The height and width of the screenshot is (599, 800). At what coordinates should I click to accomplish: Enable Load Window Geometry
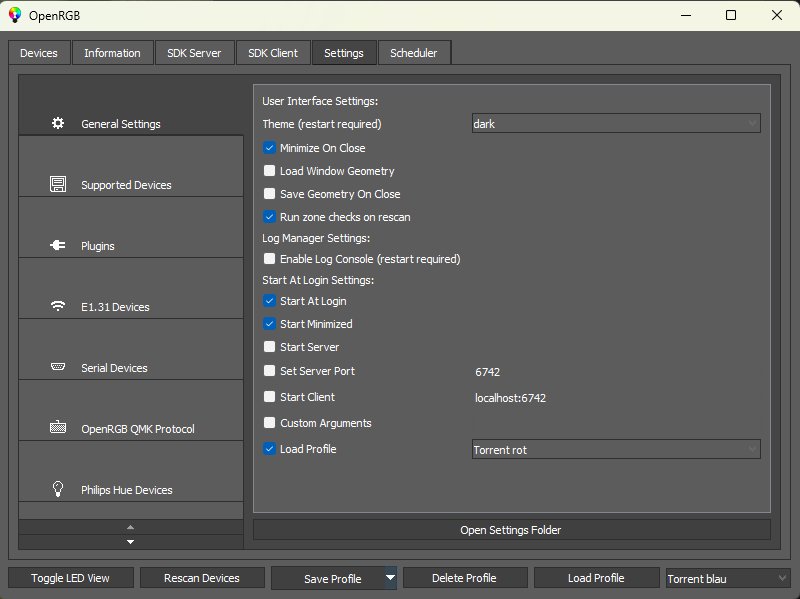[x=269, y=171]
